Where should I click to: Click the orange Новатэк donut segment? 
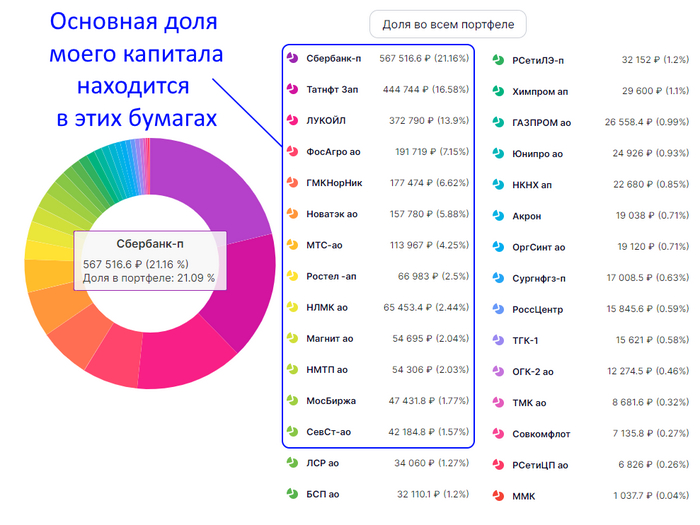click(56, 308)
